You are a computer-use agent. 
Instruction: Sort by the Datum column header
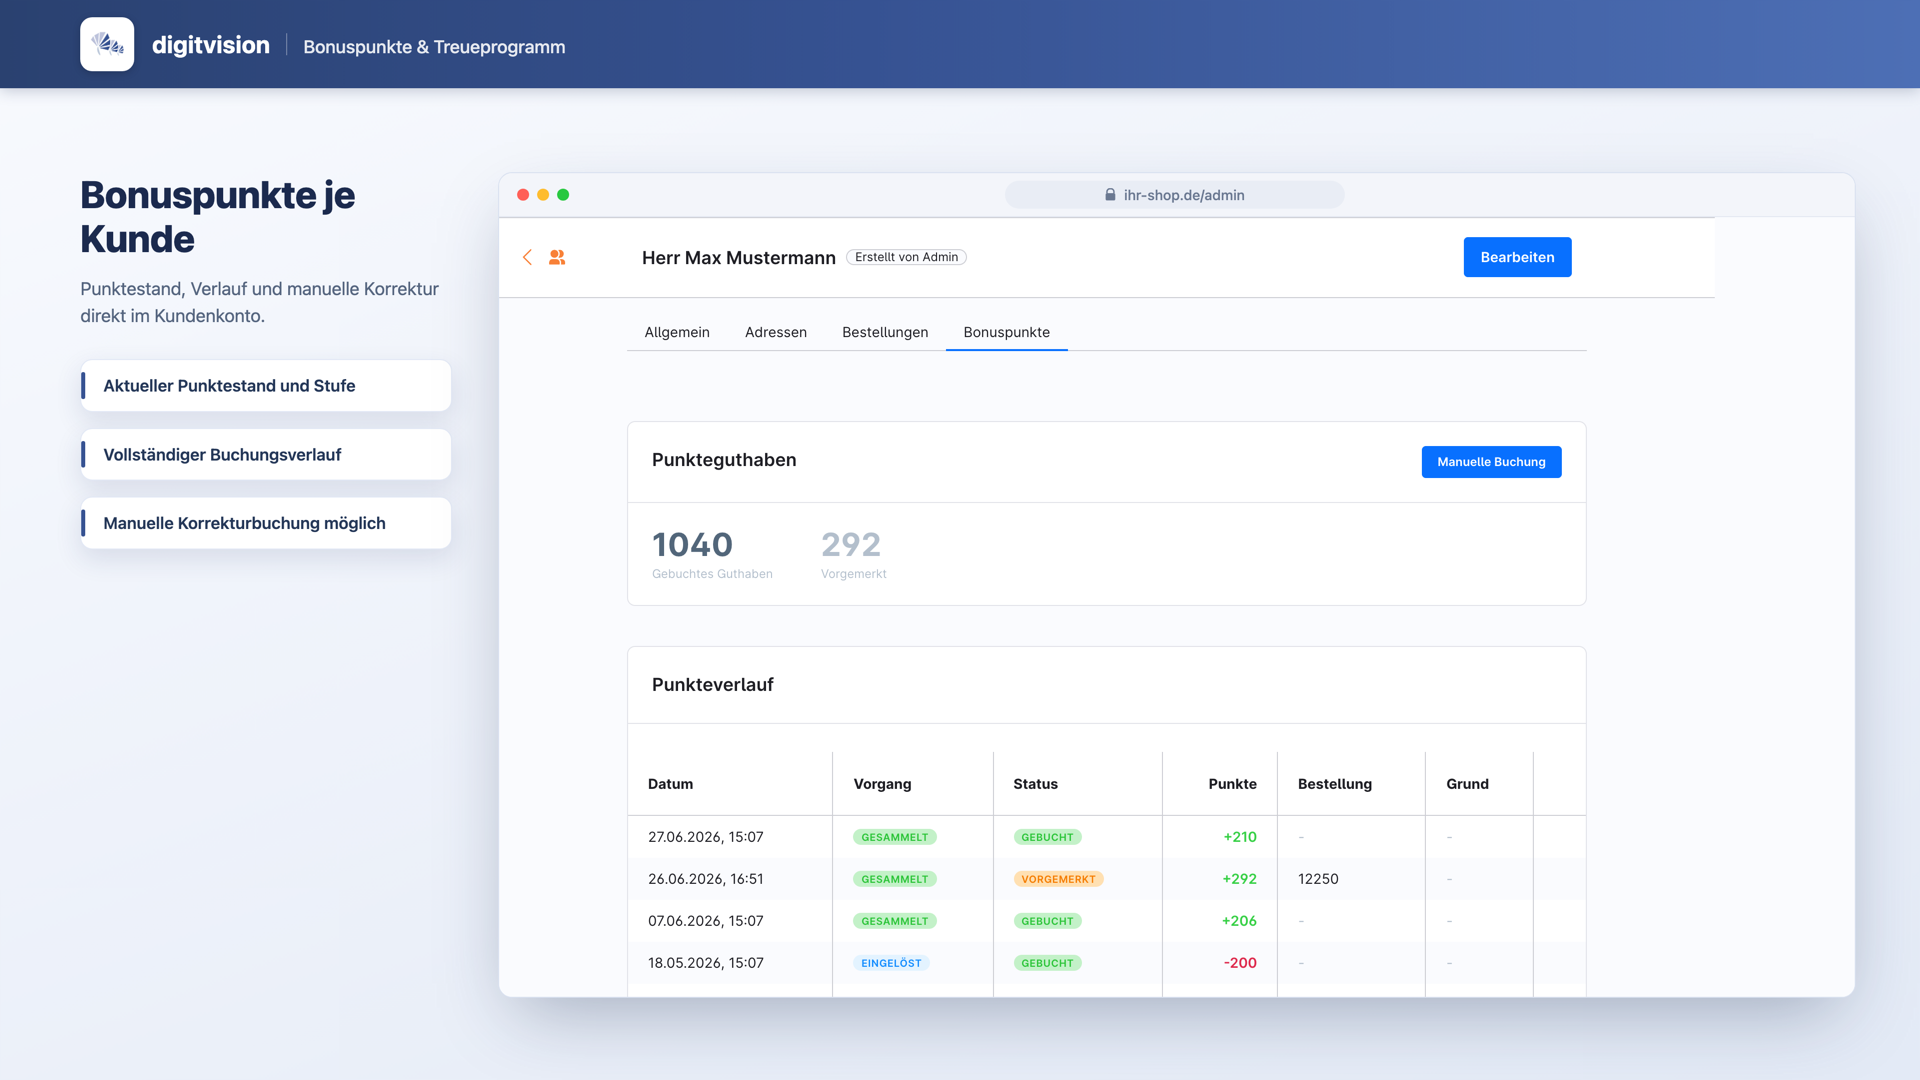pos(670,784)
